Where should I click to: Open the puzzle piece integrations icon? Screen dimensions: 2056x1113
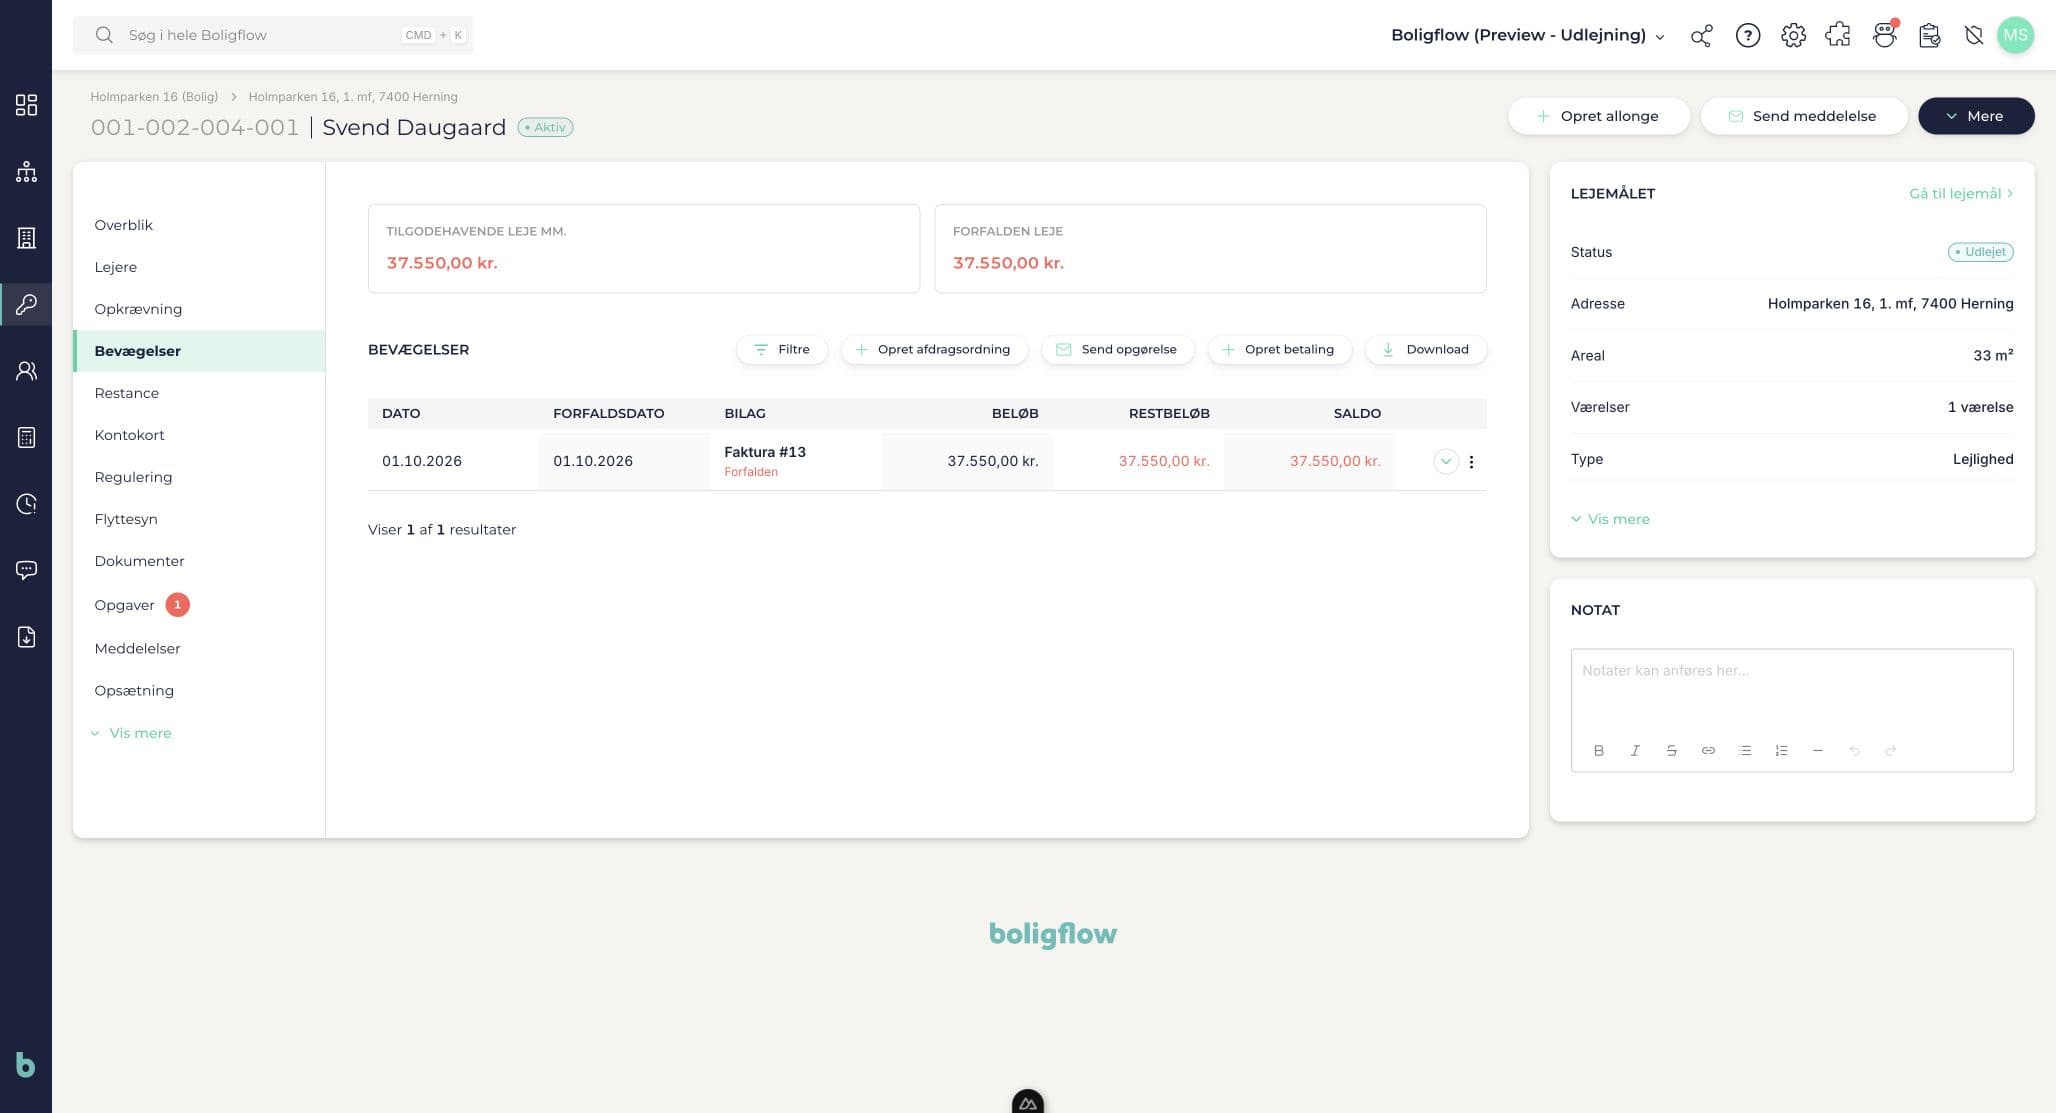click(x=1838, y=36)
